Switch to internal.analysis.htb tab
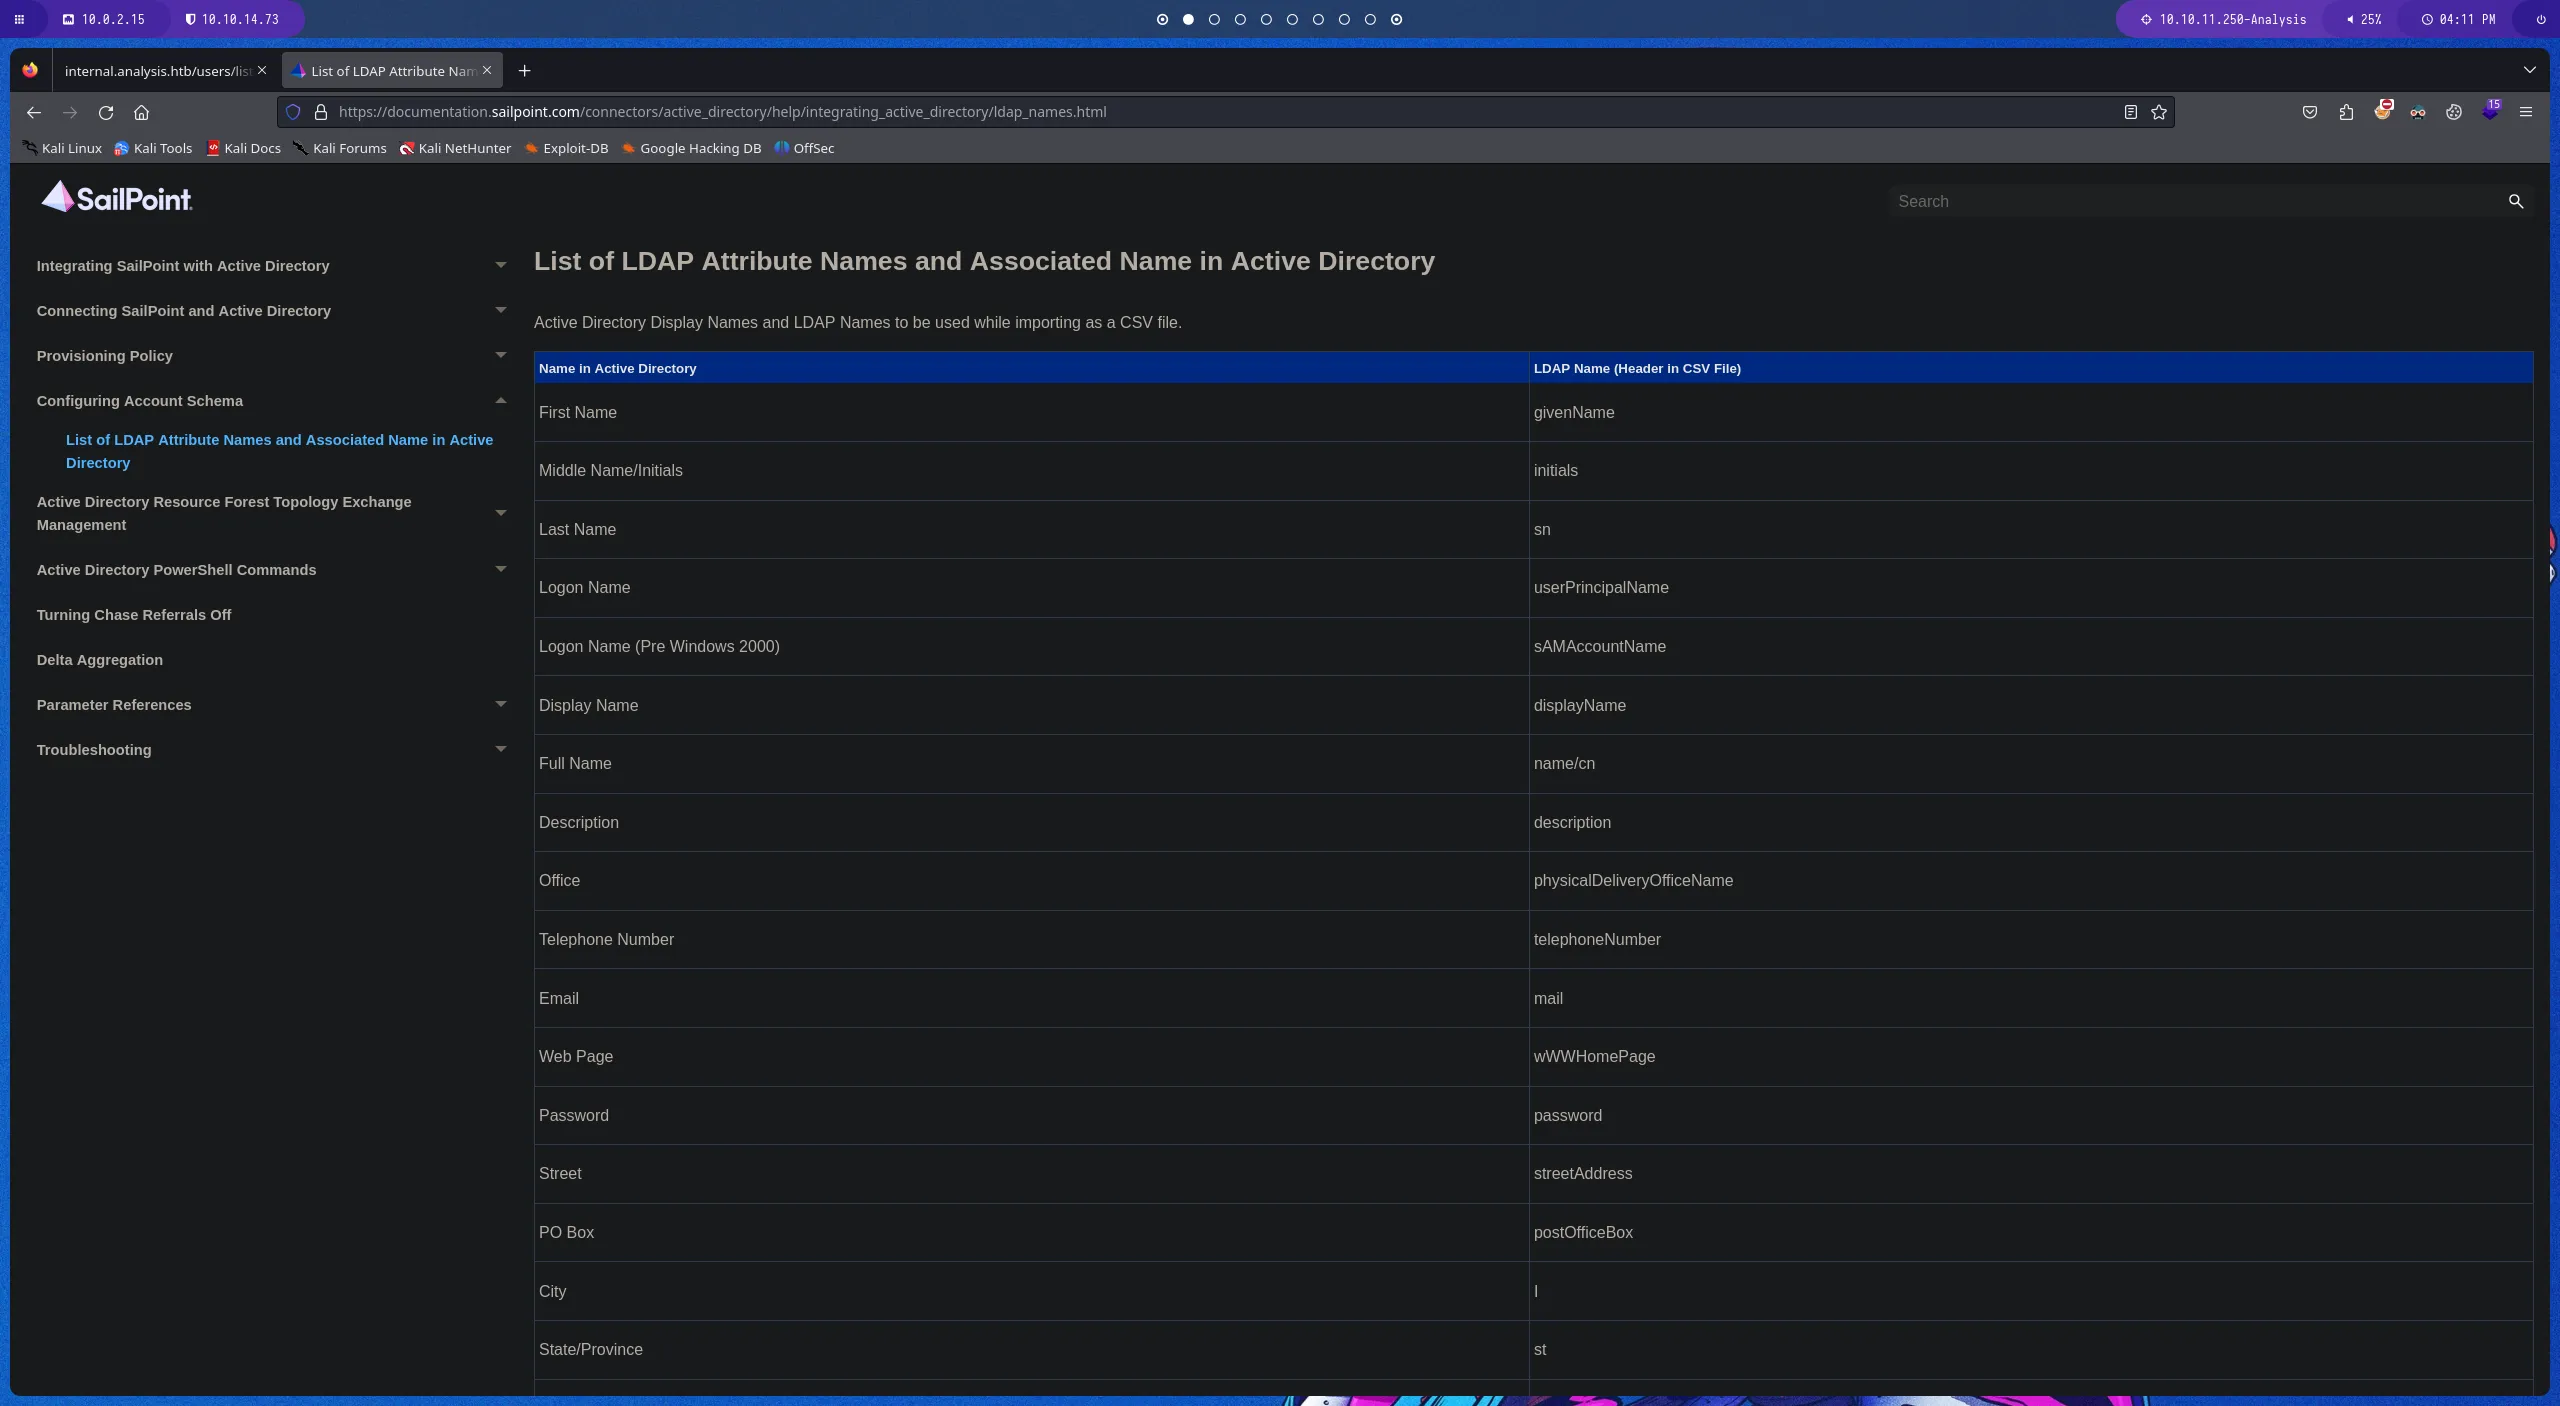The height and width of the screenshot is (1406, 2560). (x=157, y=71)
